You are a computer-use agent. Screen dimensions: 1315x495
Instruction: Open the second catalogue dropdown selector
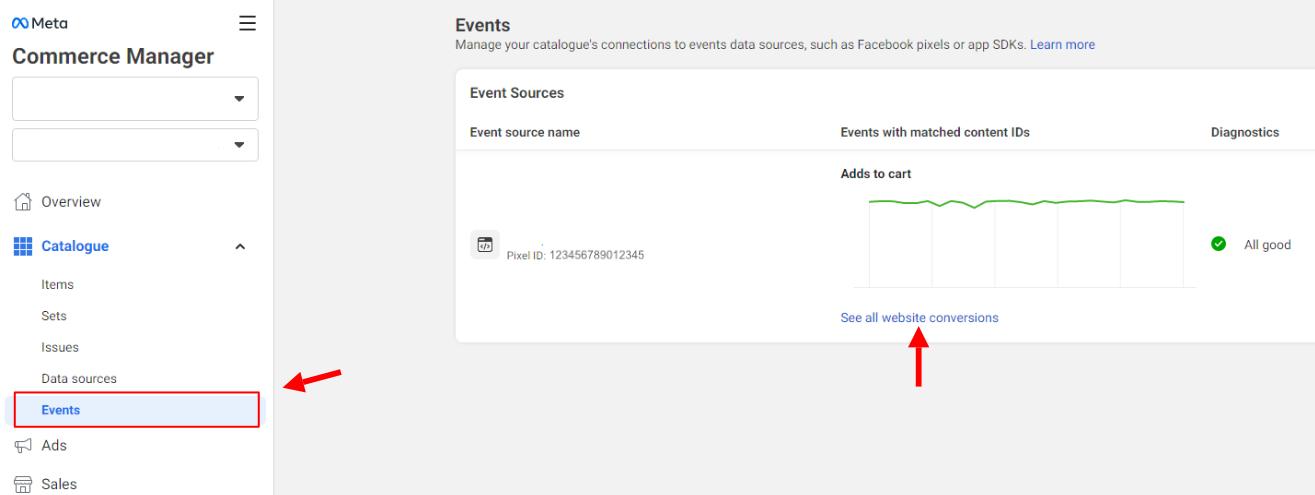pyautogui.click(x=135, y=145)
